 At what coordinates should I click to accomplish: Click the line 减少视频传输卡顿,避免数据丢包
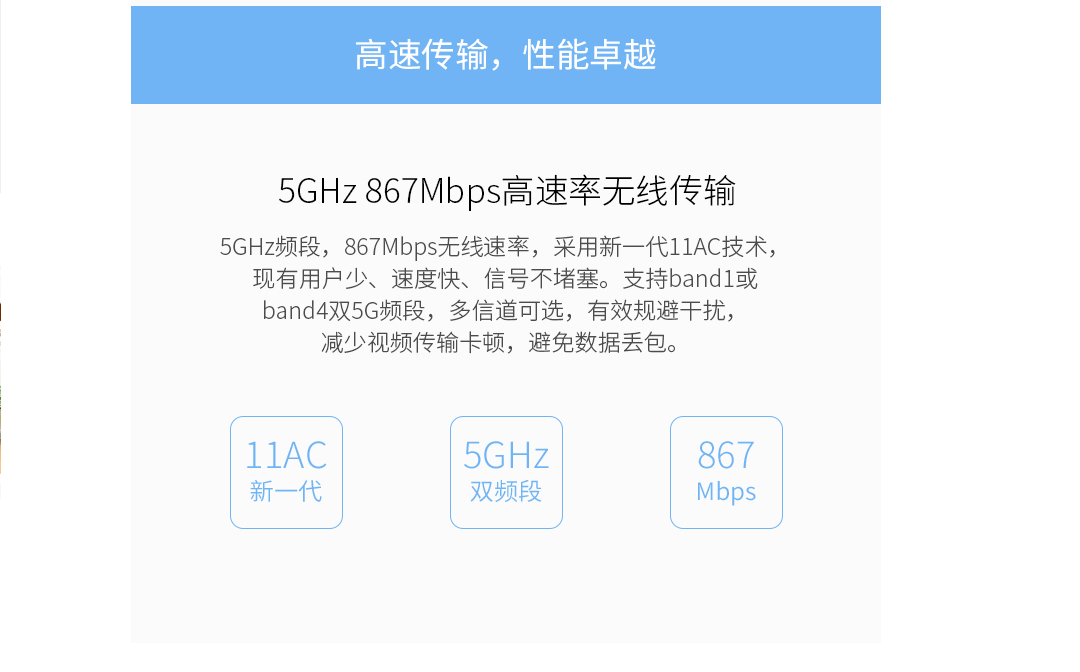click(501, 342)
